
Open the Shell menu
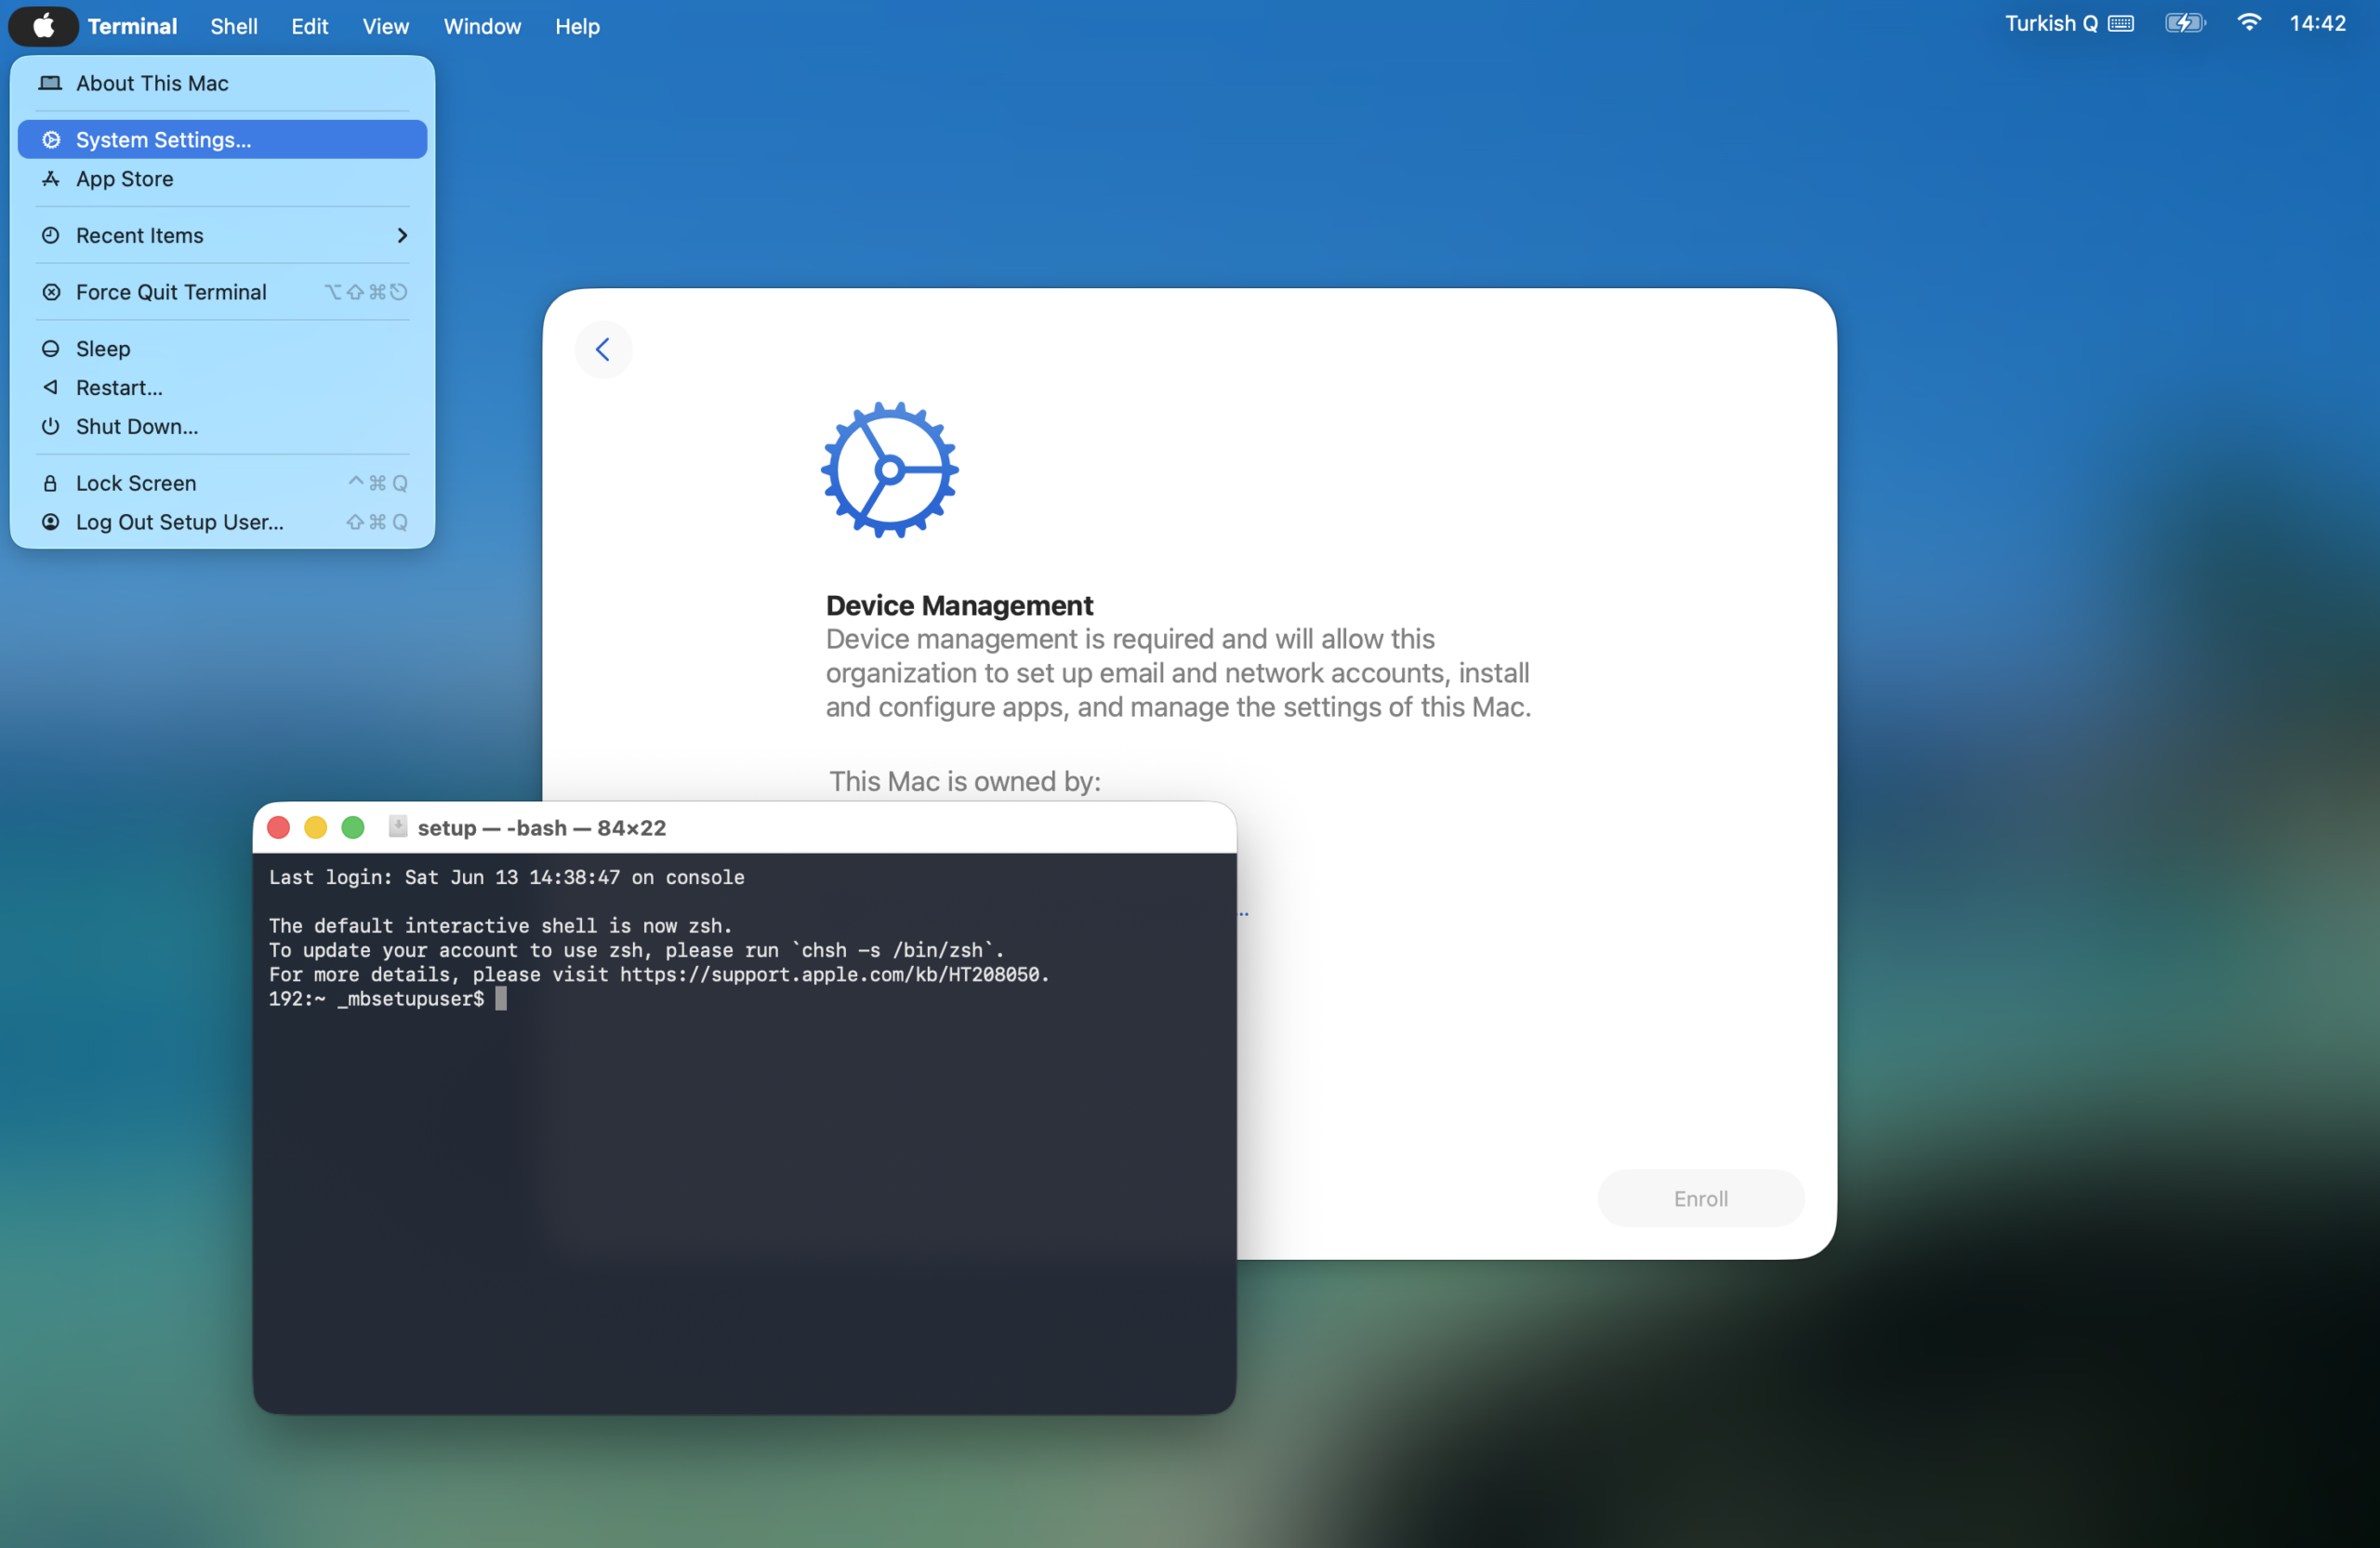point(234,26)
